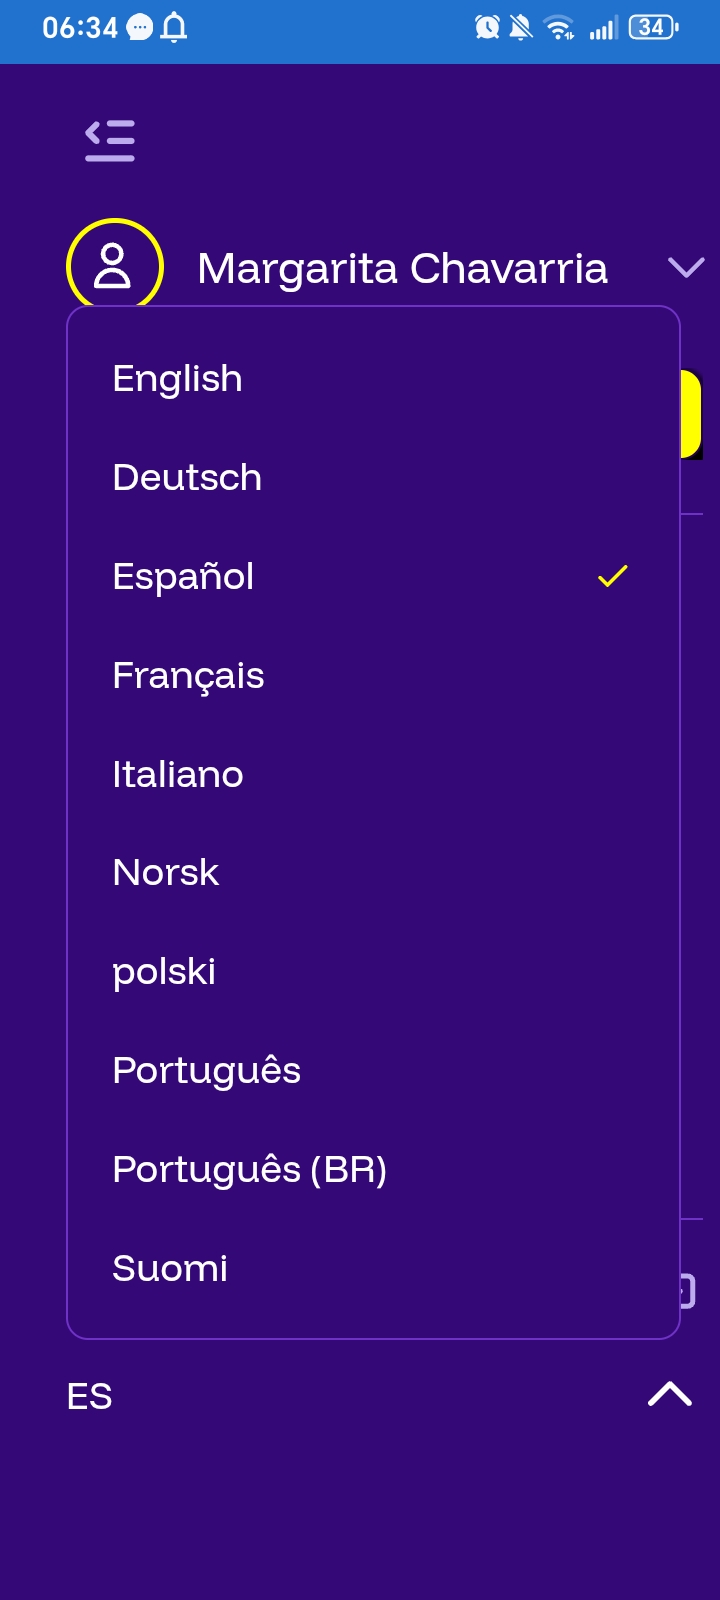Image resolution: width=720 pixels, height=1600 pixels.
Task: Switch to Português (BR)
Action: pos(250,1170)
